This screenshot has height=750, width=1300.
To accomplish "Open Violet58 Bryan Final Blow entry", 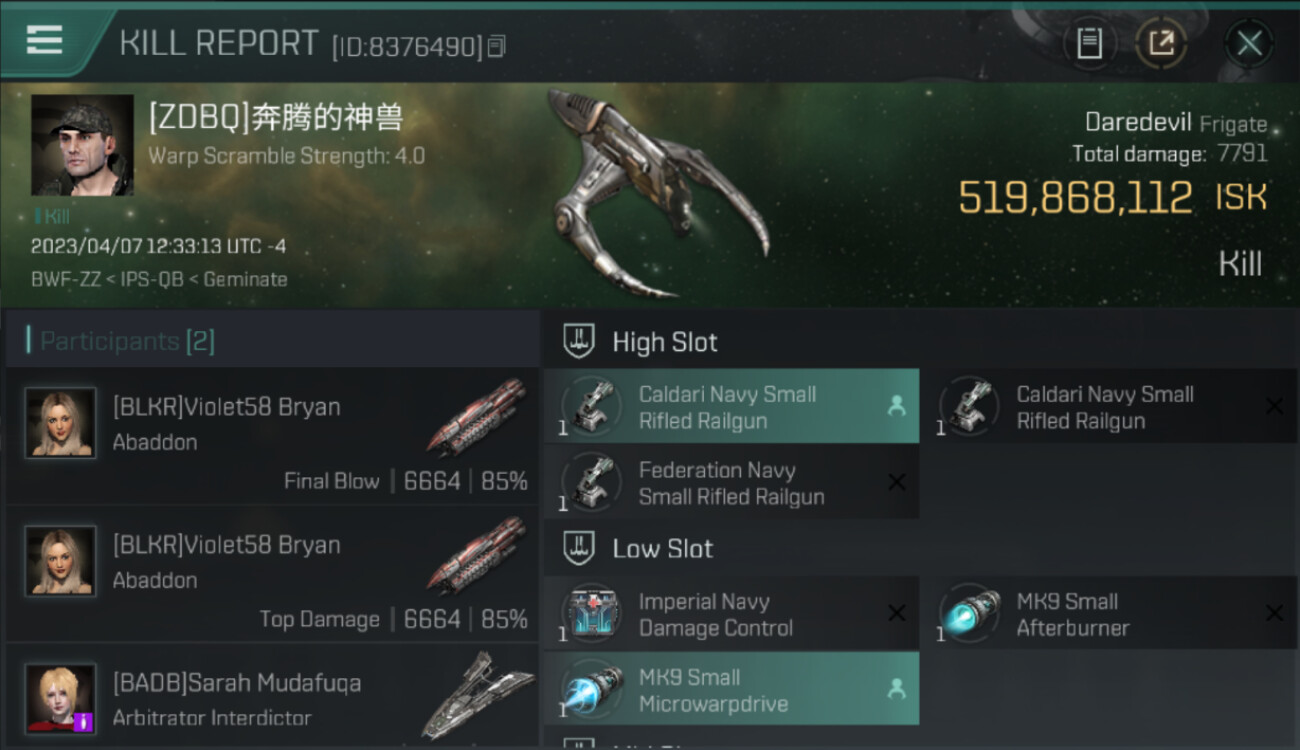I will click(272, 436).
